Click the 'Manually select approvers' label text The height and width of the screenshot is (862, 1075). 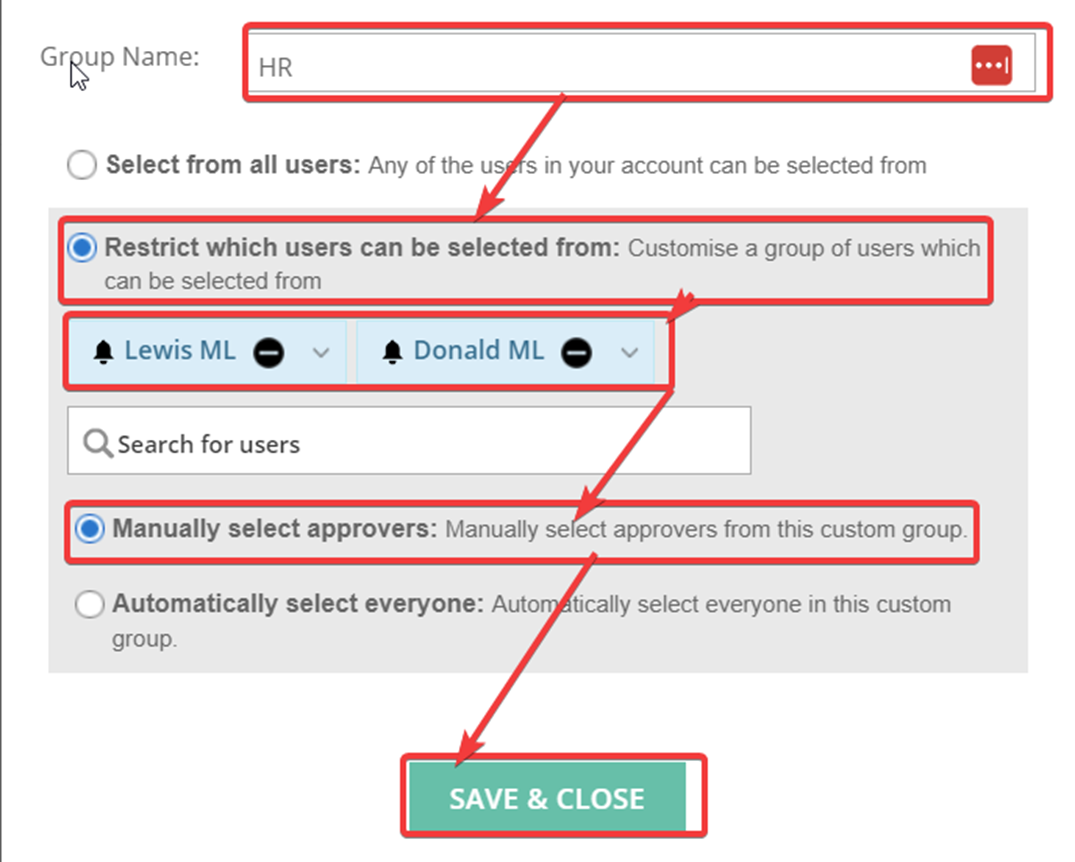275,529
